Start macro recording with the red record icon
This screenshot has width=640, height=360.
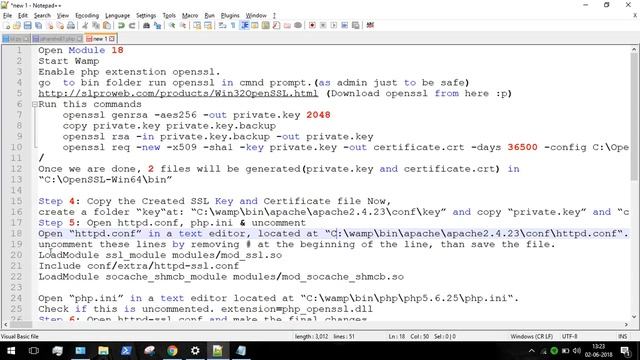pyautogui.click(x=312, y=25)
